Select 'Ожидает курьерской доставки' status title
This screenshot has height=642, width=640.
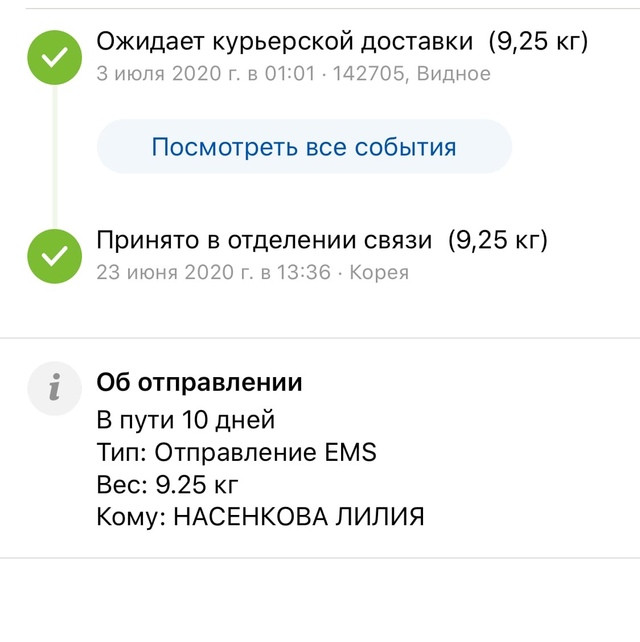[285, 41]
